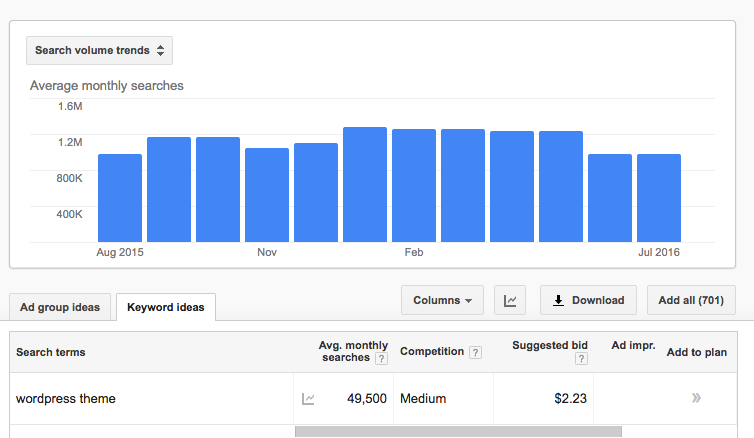The image size is (754, 438).
Task: Show trend chart icon for wordpress theme
Action: (x=308, y=399)
